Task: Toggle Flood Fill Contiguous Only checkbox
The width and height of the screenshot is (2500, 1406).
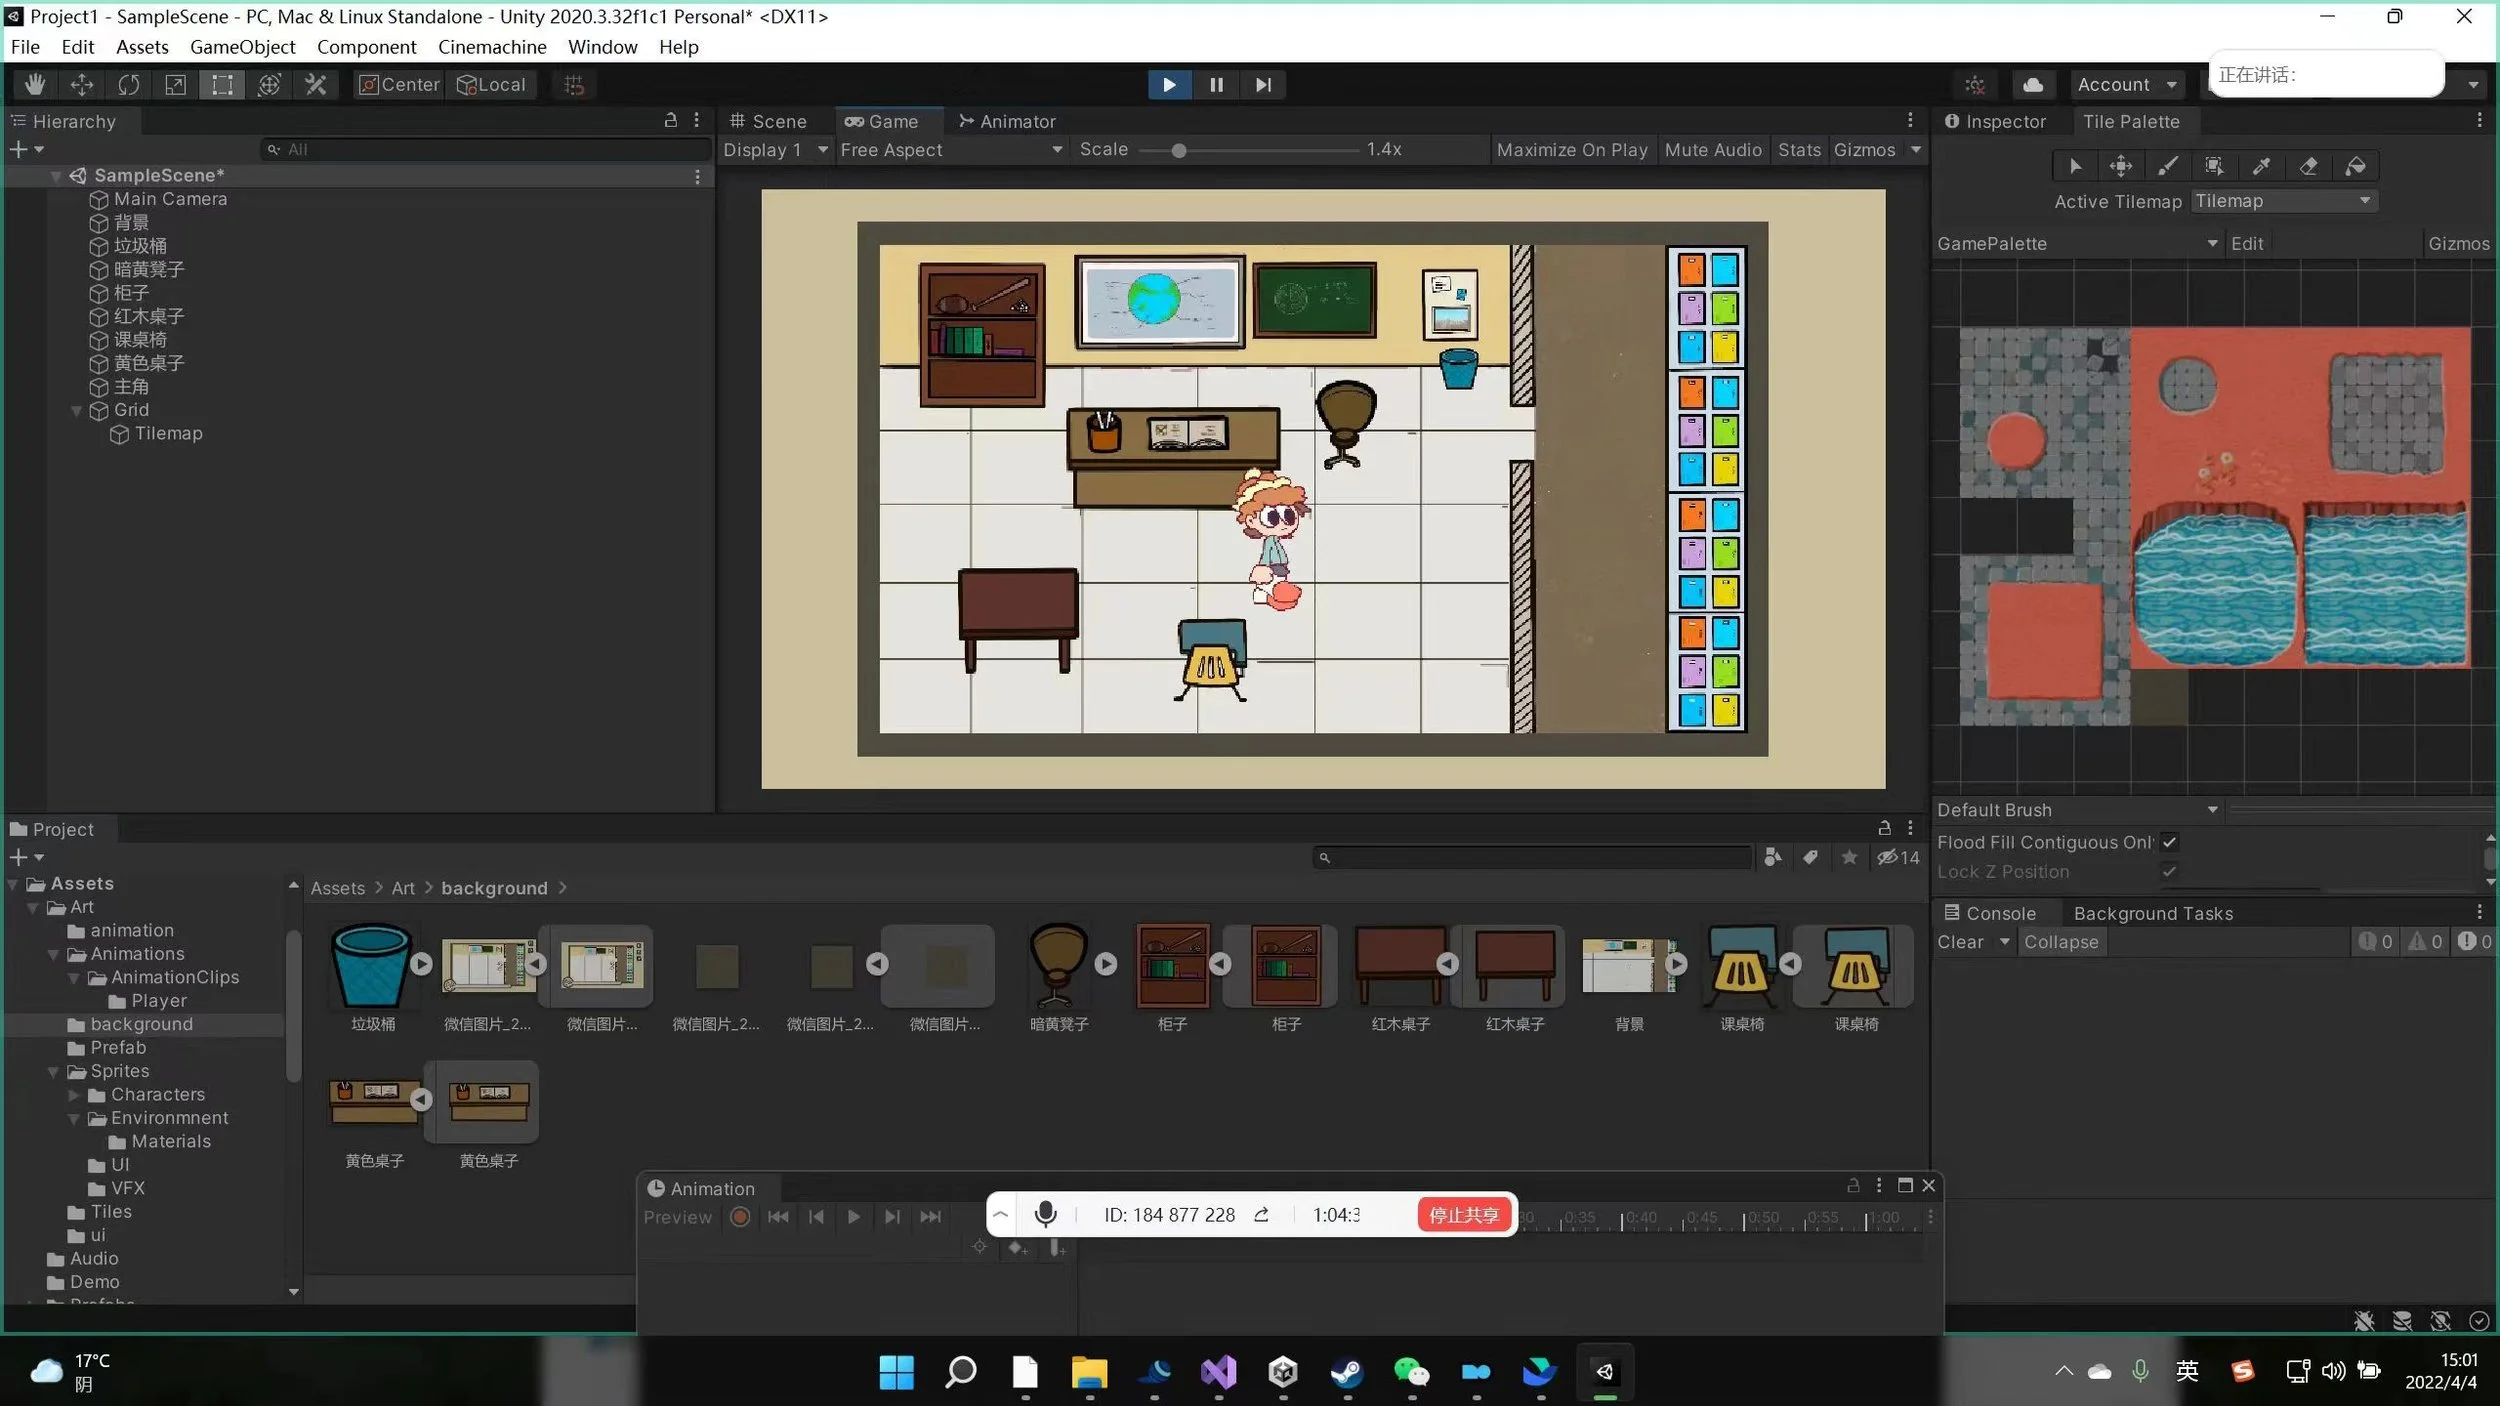Action: (x=2169, y=842)
